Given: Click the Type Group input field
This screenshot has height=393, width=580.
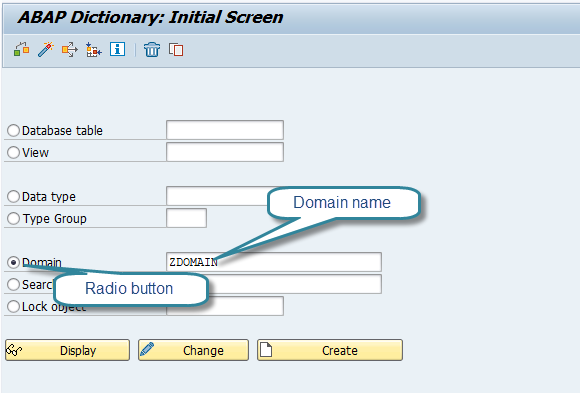Looking at the screenshot, I should click(186, 218).
